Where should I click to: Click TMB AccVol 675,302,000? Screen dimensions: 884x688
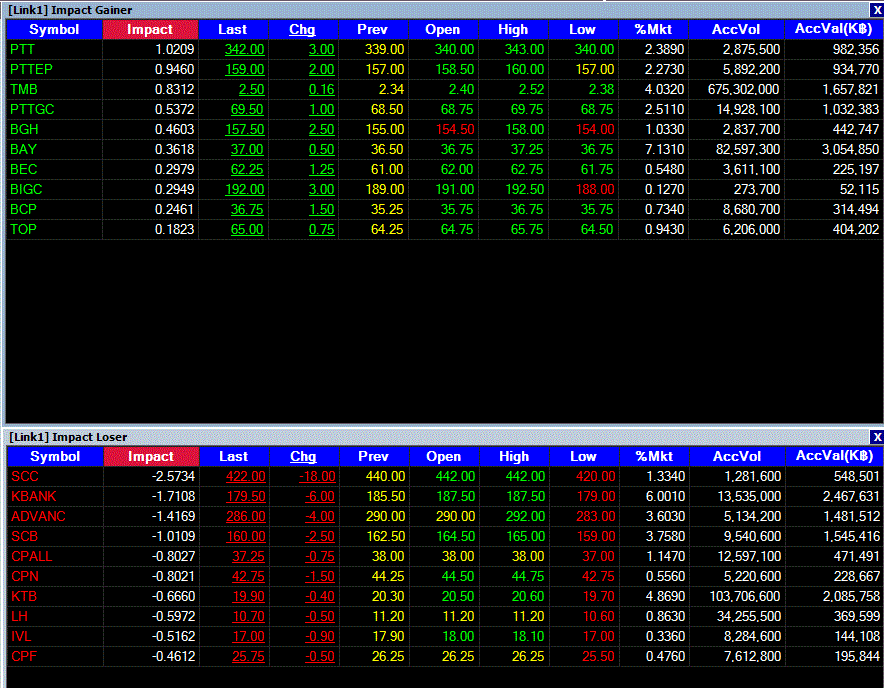click(x=744, y=90)
